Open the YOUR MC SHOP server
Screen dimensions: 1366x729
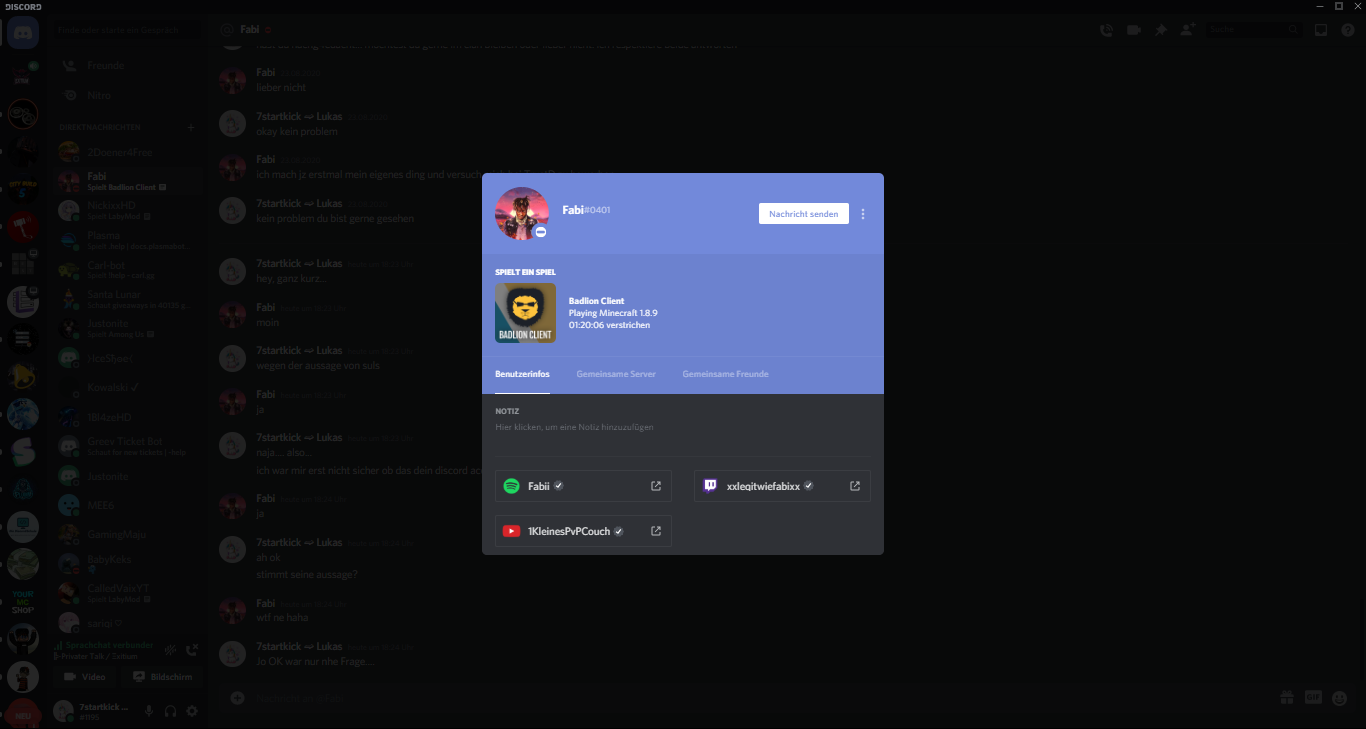tap(23, 601)
